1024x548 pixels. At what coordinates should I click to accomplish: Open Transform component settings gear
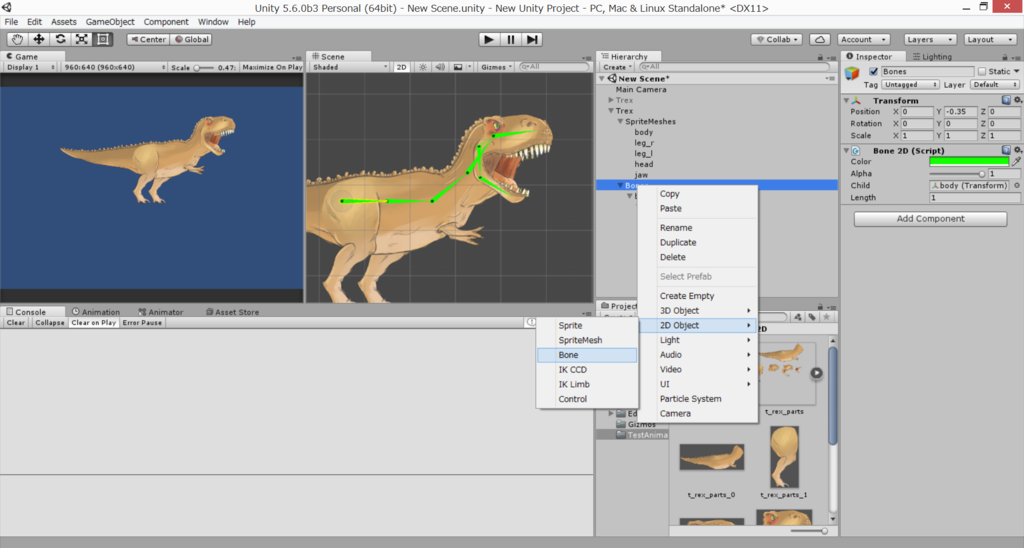coord(1017,100)
